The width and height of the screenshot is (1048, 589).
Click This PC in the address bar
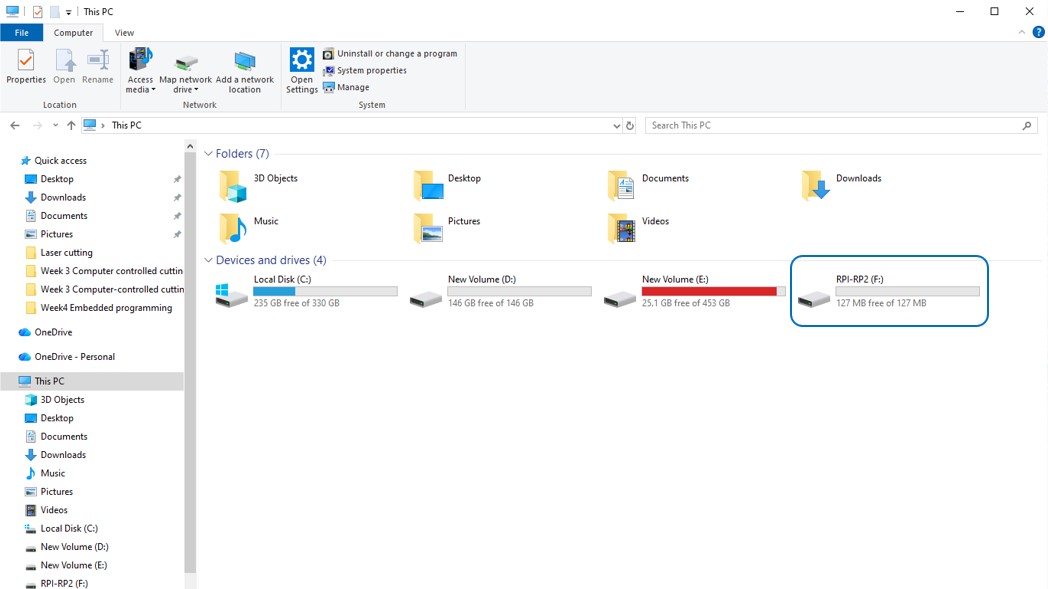(126, 125)
